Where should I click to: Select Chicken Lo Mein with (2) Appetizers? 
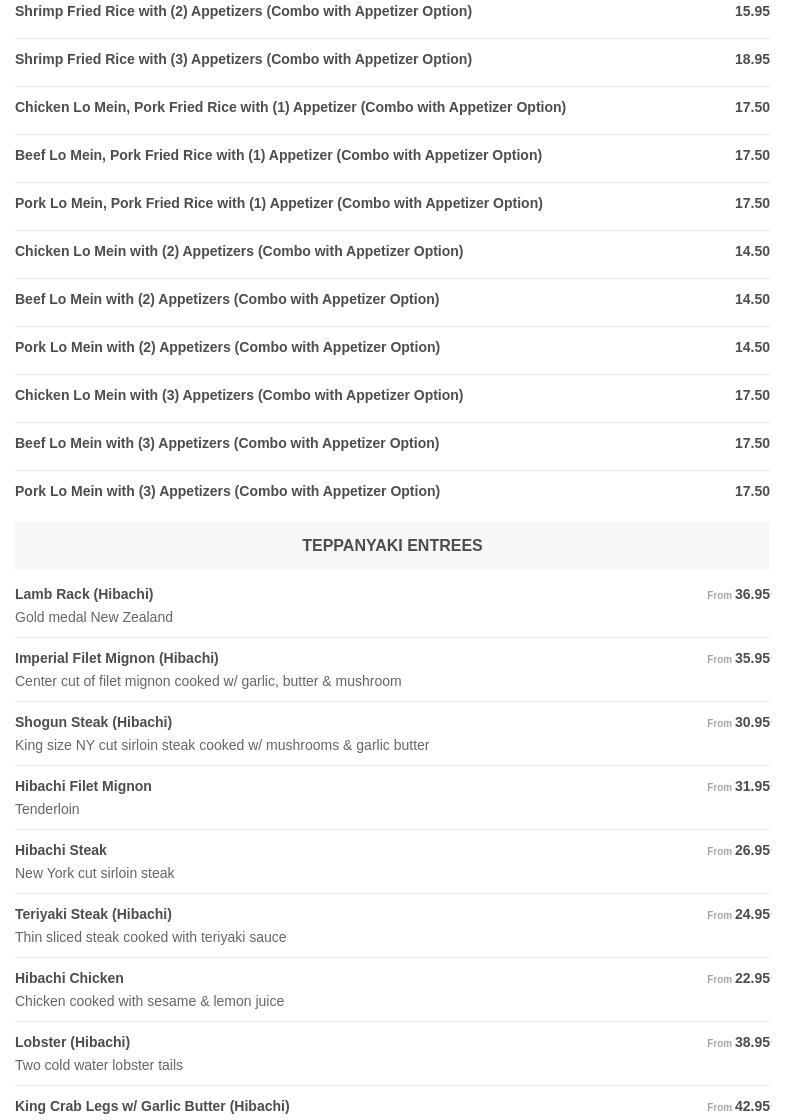tap(239, 251)
